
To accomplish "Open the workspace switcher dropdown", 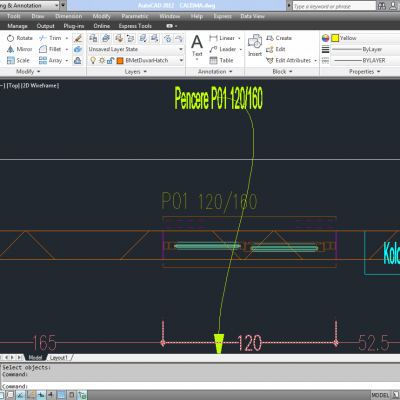I will tap(56, 5).
